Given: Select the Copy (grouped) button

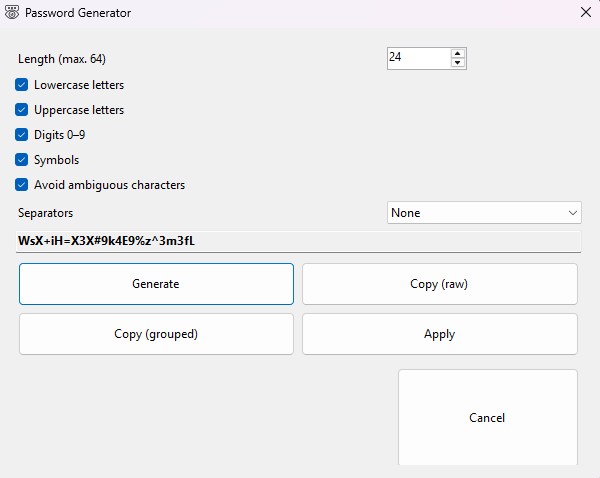Looking at the screenshot, I should point(156,334).
